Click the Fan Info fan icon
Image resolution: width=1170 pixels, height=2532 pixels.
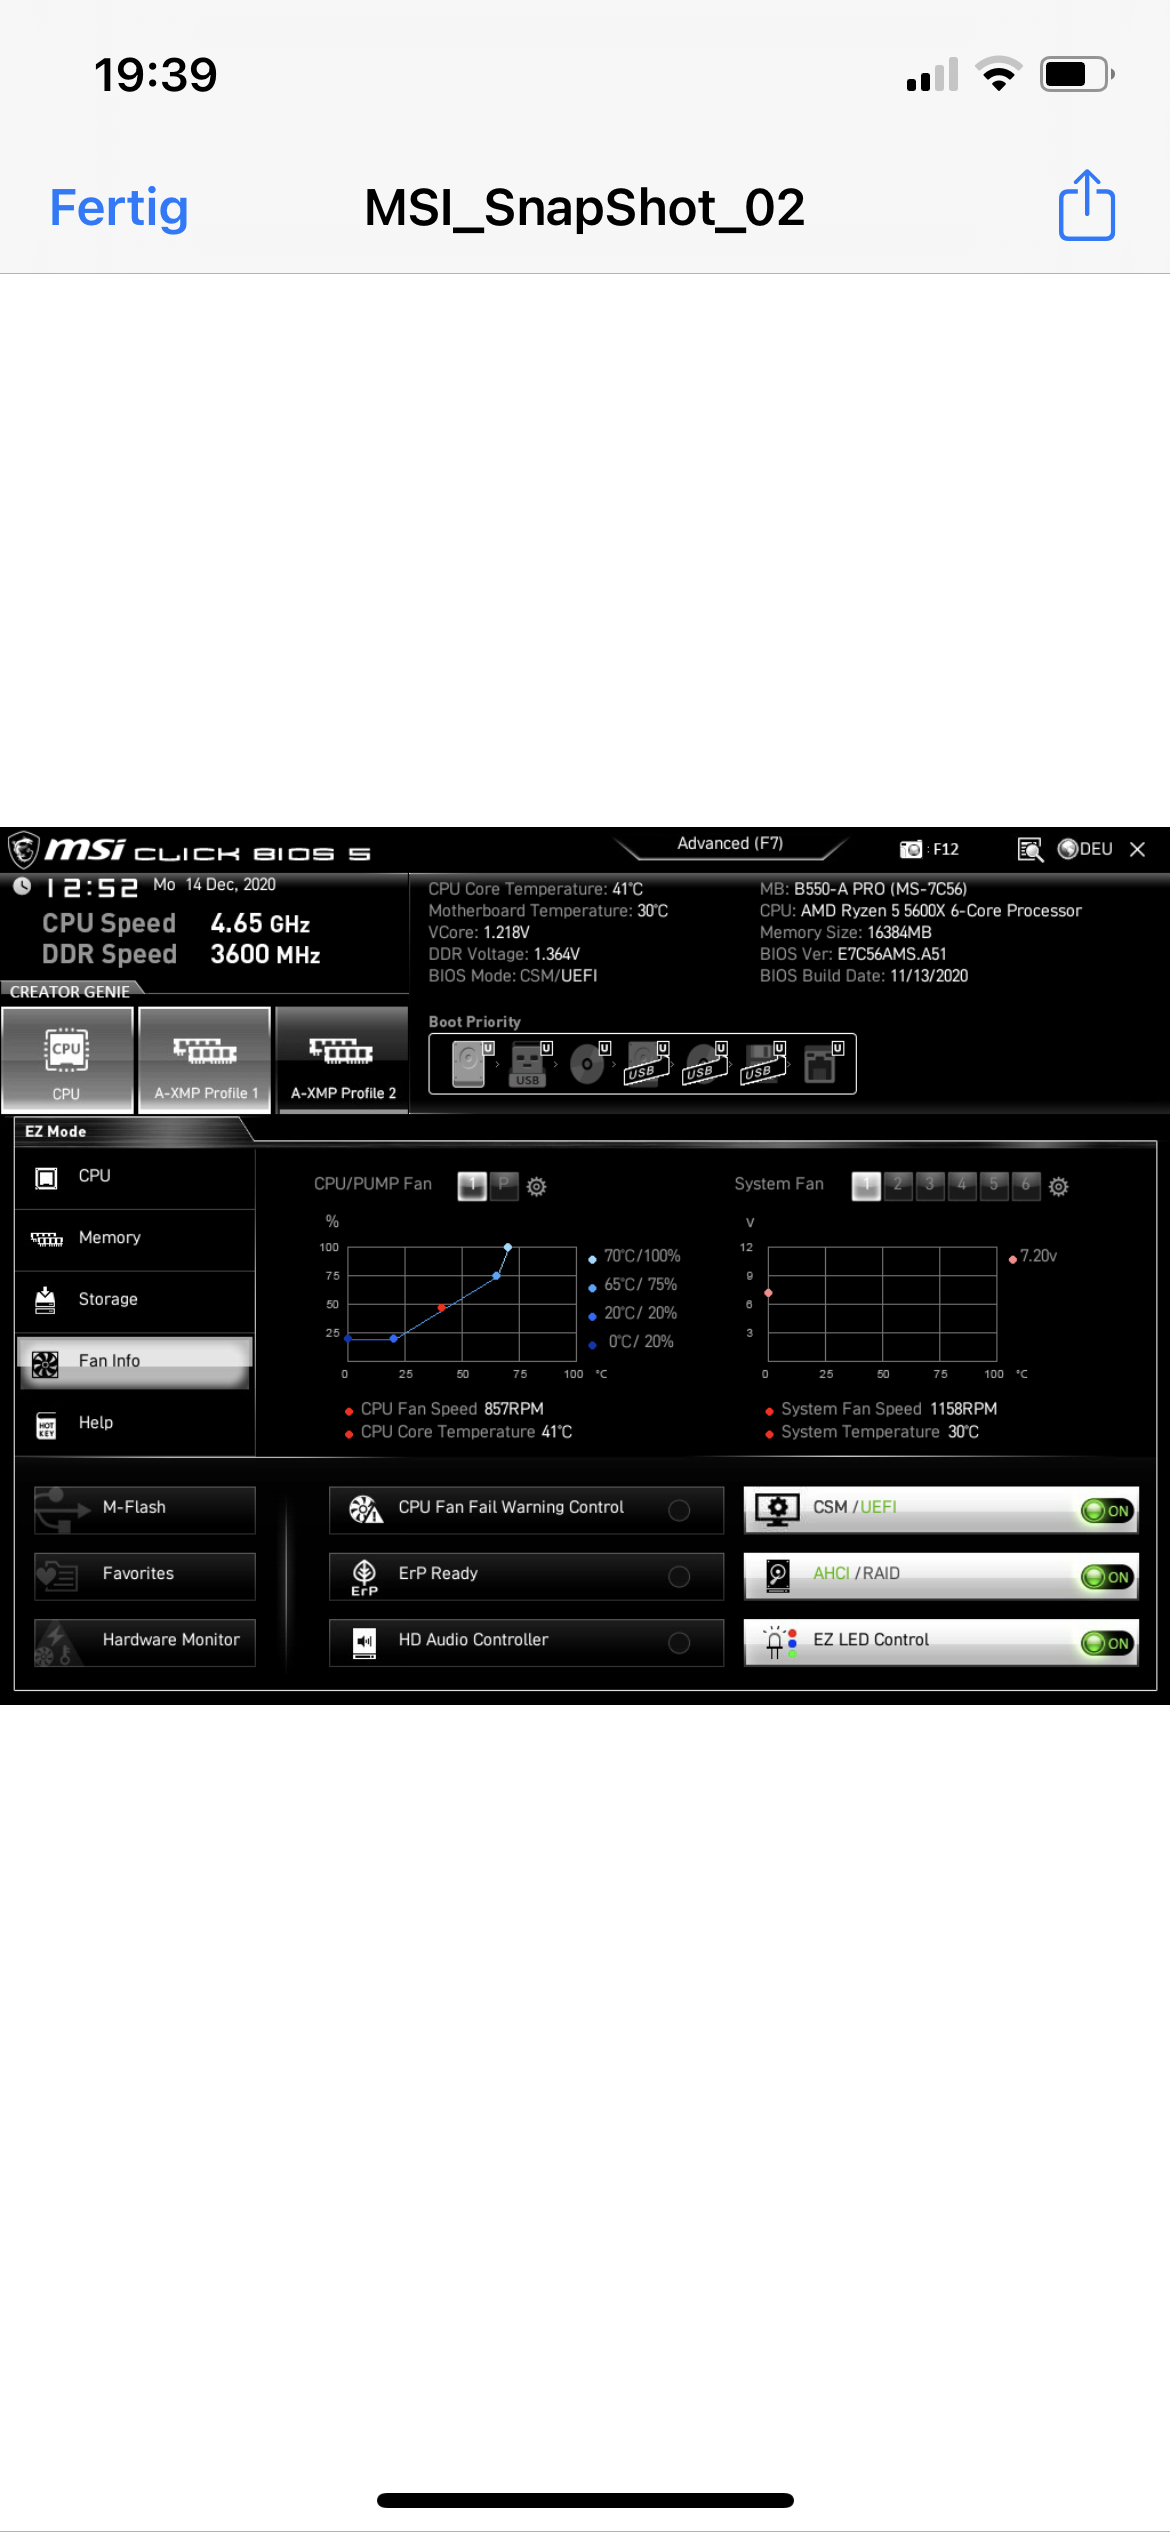[45, 1364]
